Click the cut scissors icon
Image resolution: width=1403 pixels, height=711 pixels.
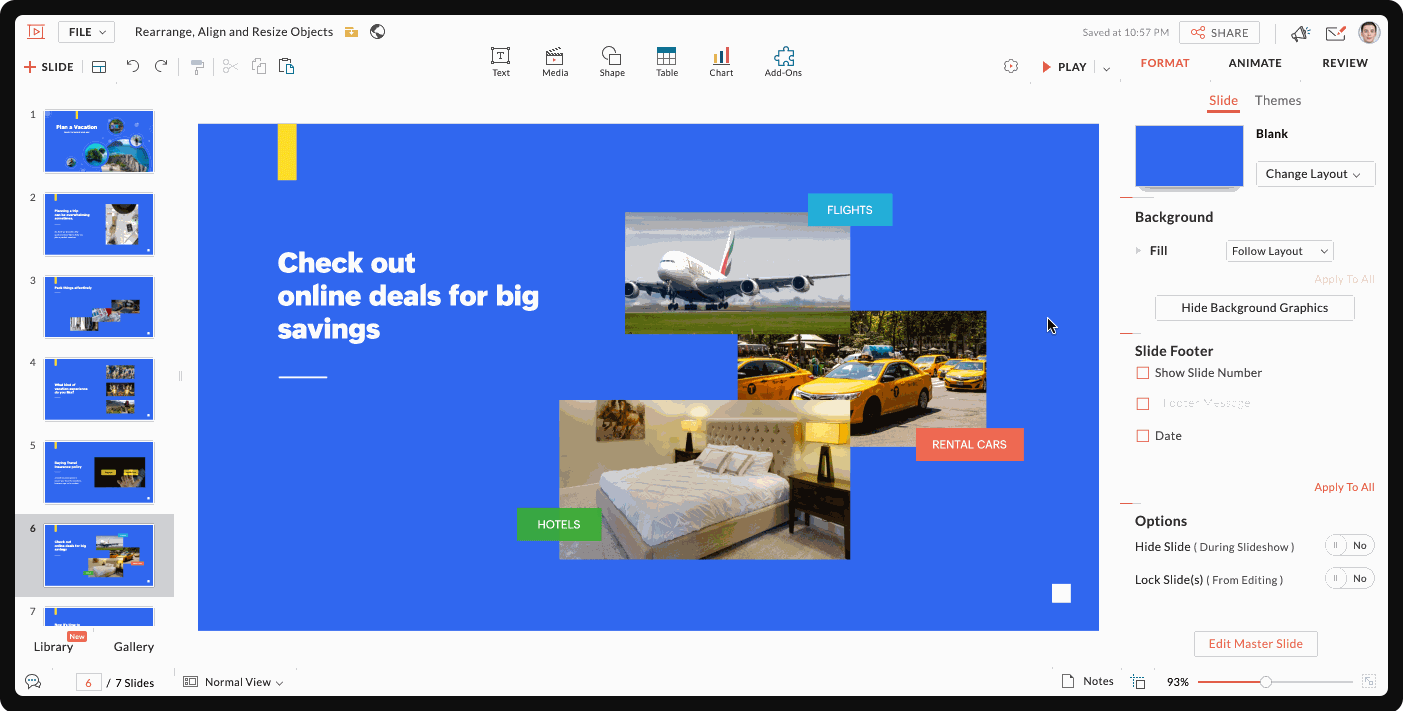pos(230,67)
